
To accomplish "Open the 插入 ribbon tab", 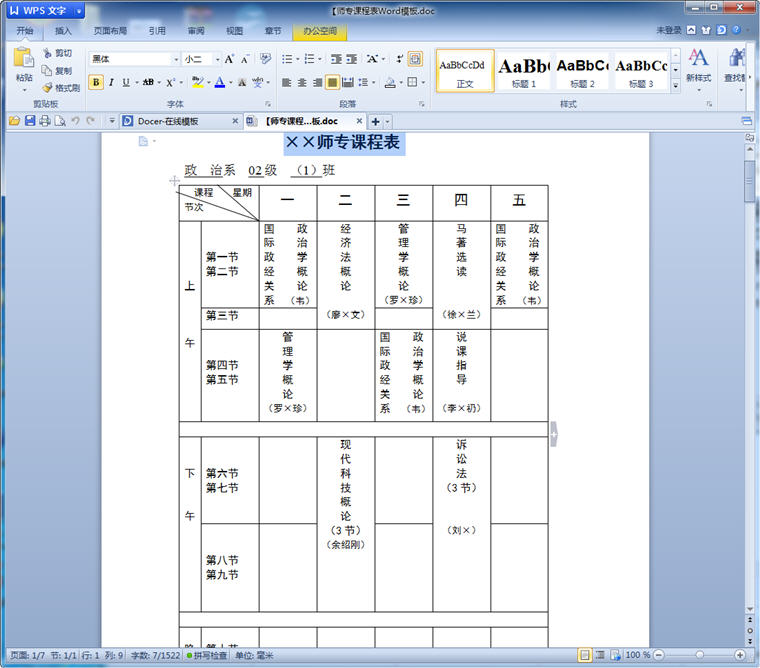I will [x=63, y=31].
